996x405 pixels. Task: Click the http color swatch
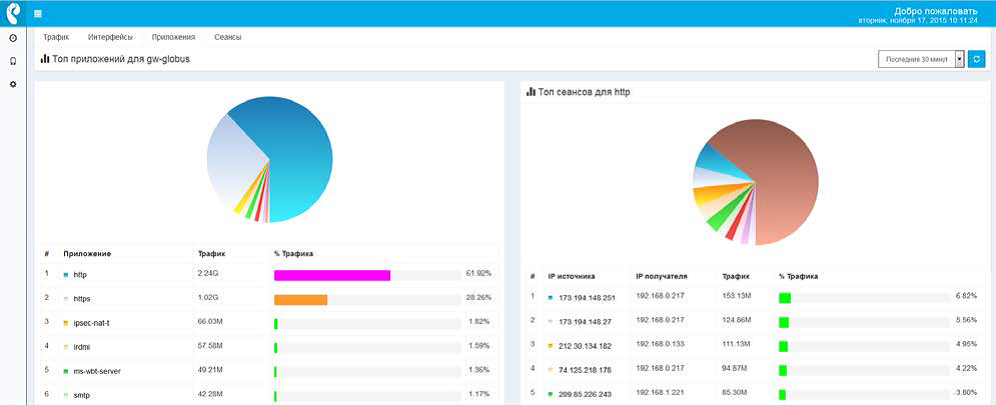click(x=65, y=275)
